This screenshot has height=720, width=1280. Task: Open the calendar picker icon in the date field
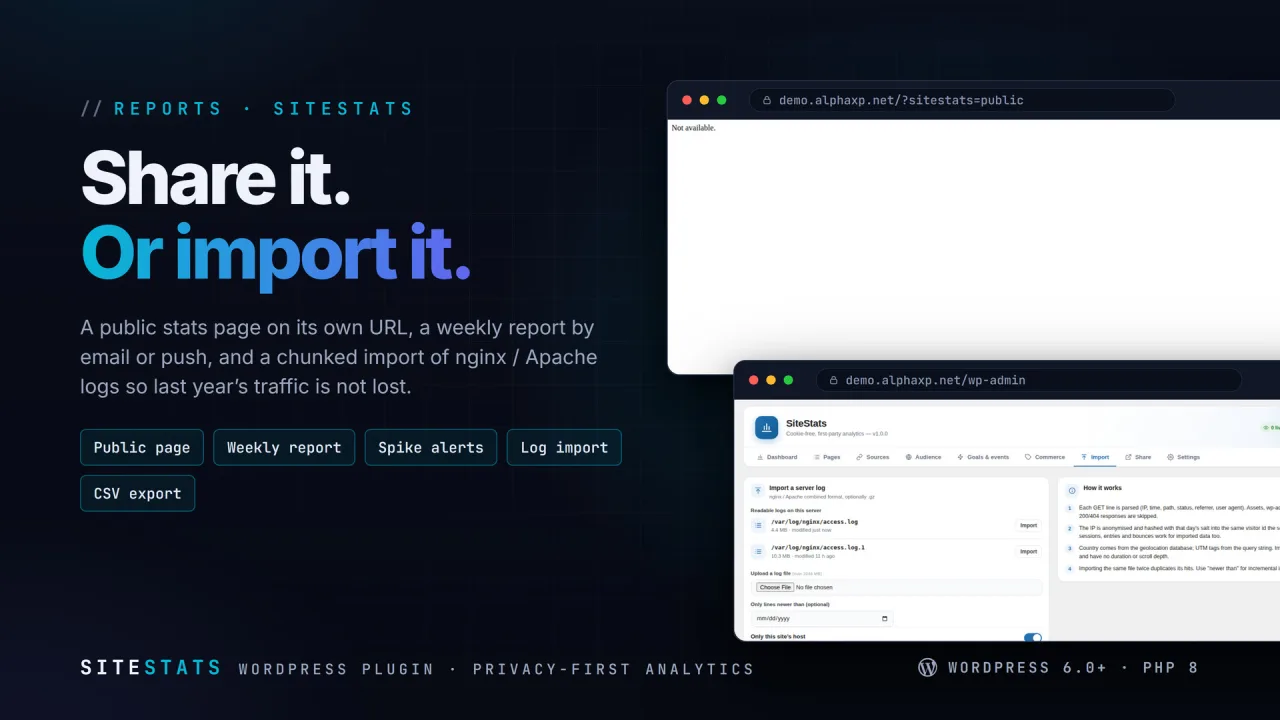[884, 619]
